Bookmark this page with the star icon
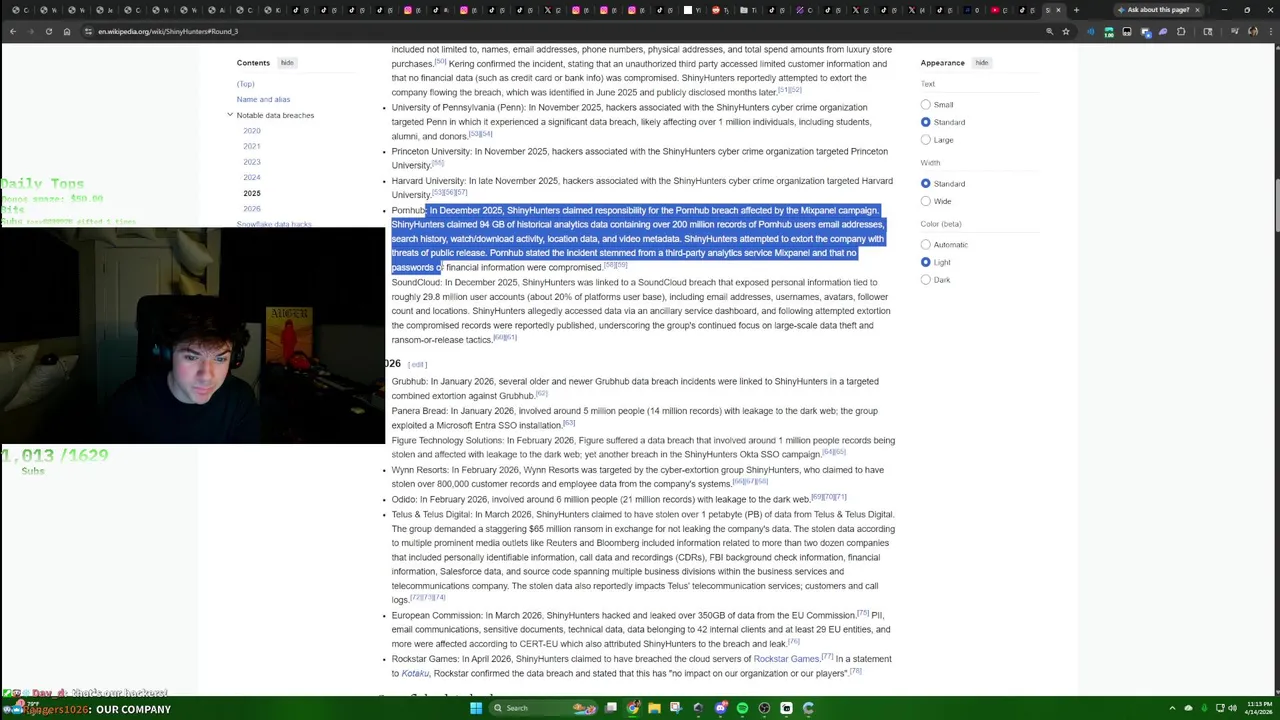 [x=1066, y=31]
